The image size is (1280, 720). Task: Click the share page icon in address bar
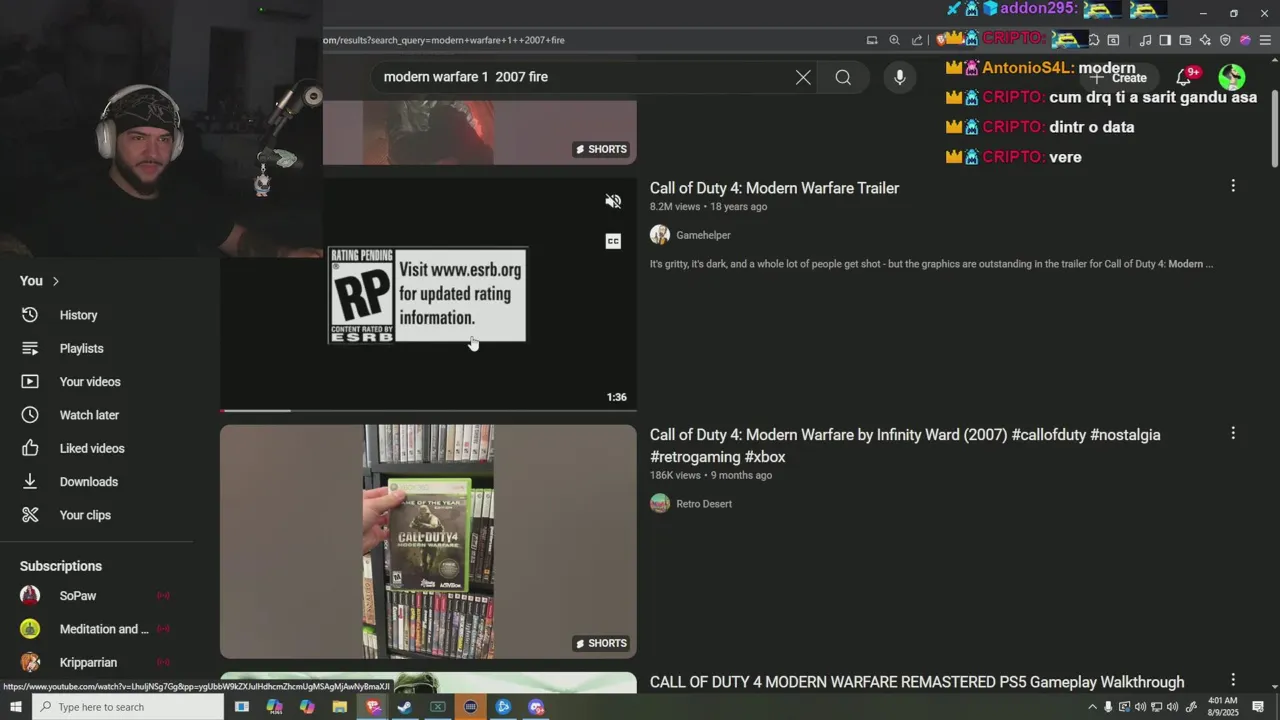[917, 40]
